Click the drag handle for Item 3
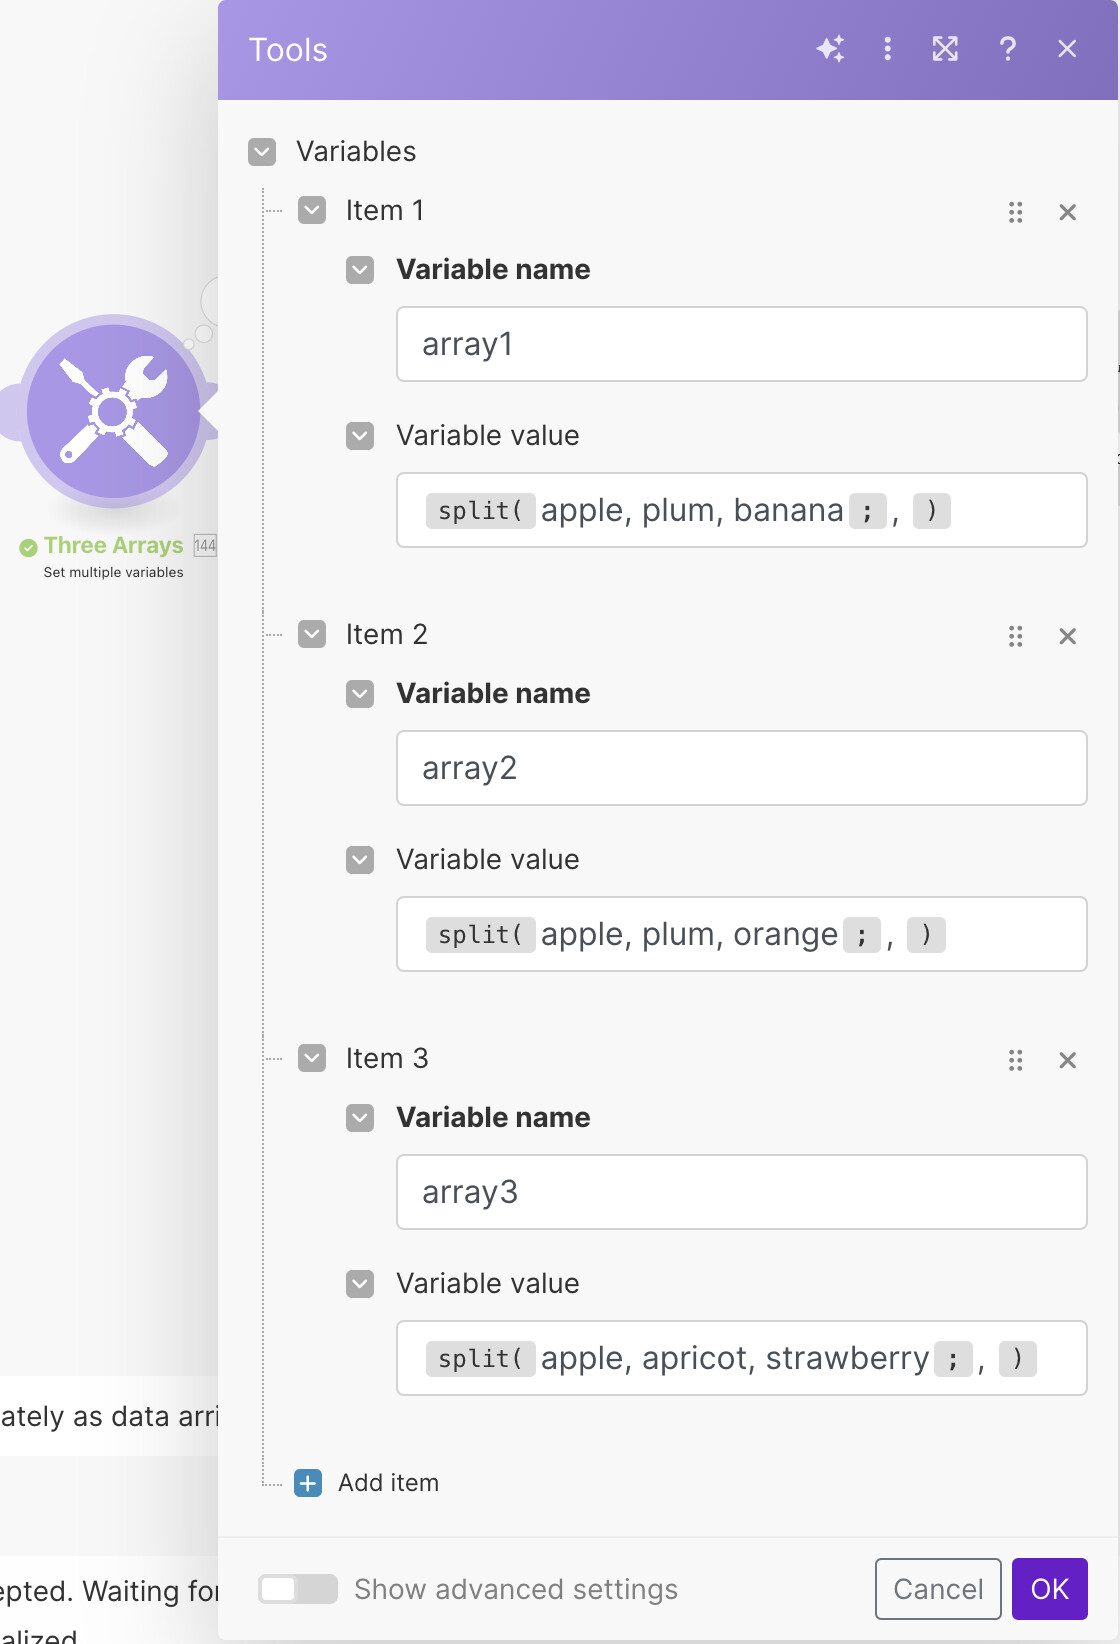This screenshot has height=1644, width=1120. [1016, 1060]
